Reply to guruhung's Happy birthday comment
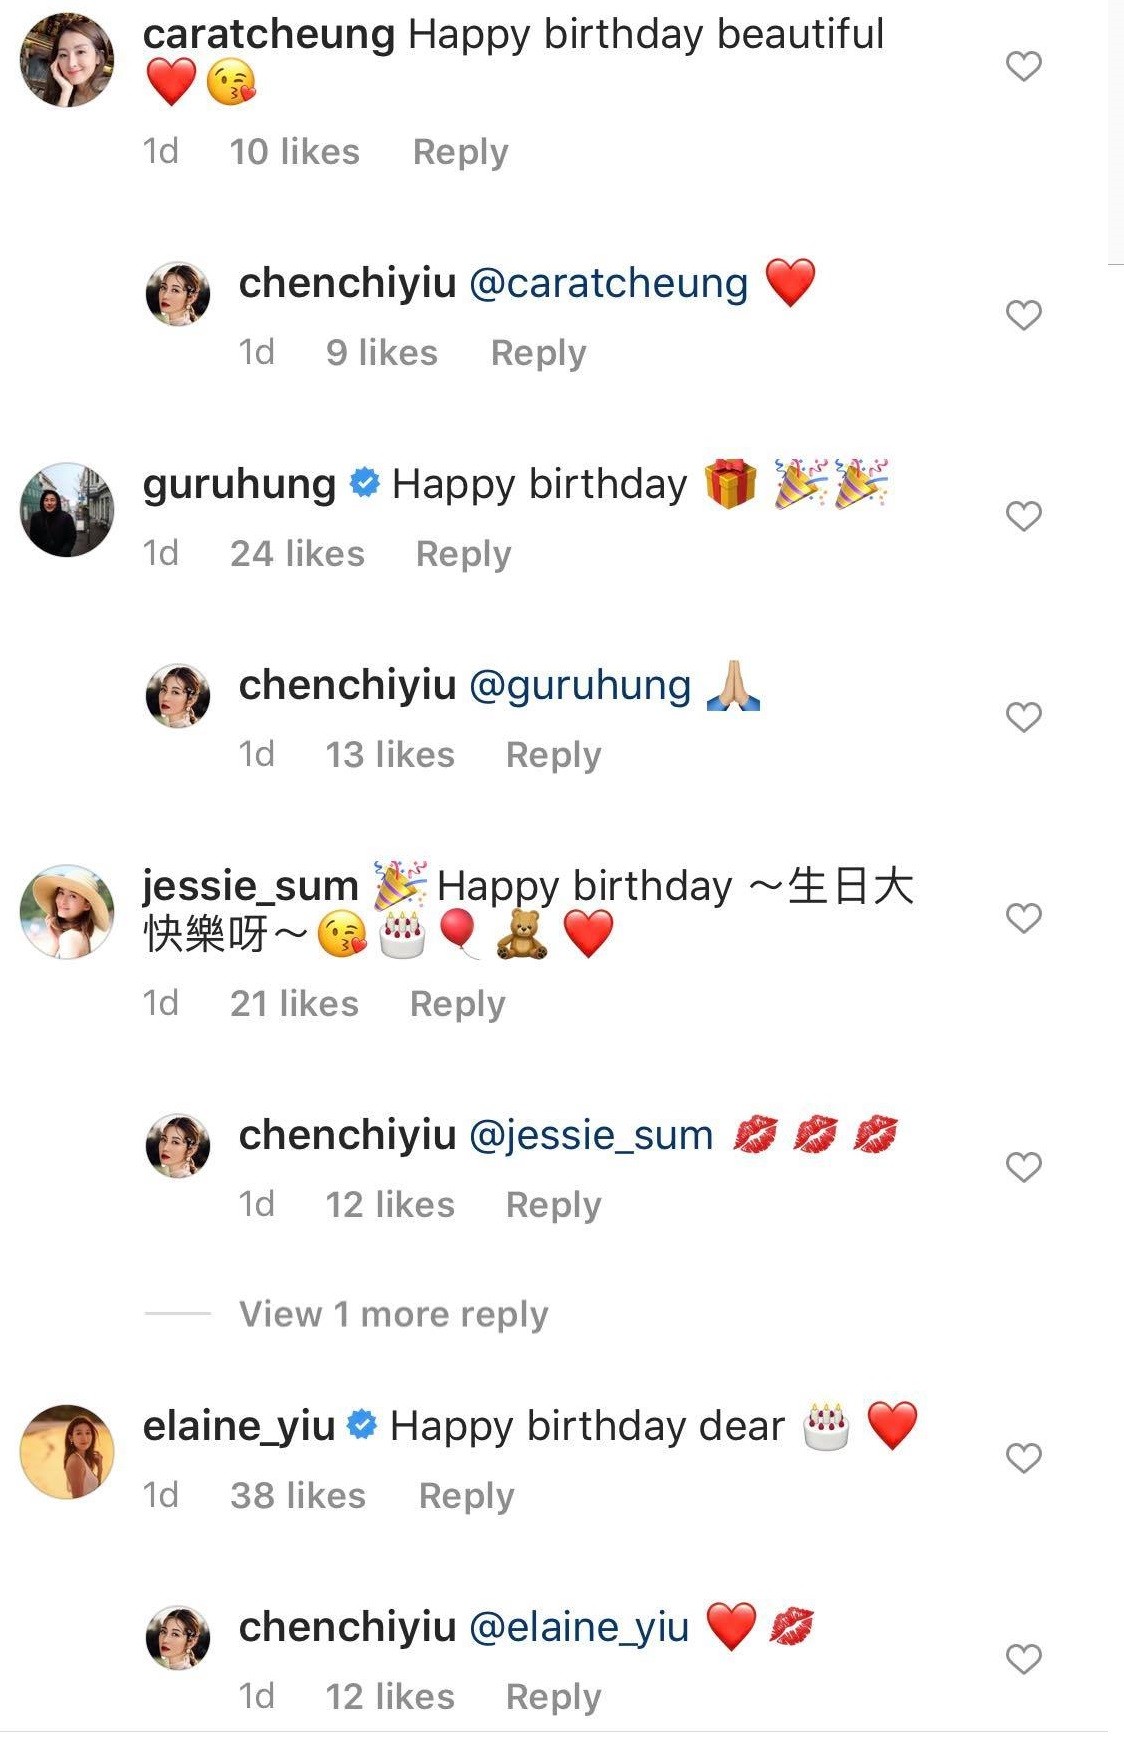Screen dimensions: 1124x1748 [463, 554]
